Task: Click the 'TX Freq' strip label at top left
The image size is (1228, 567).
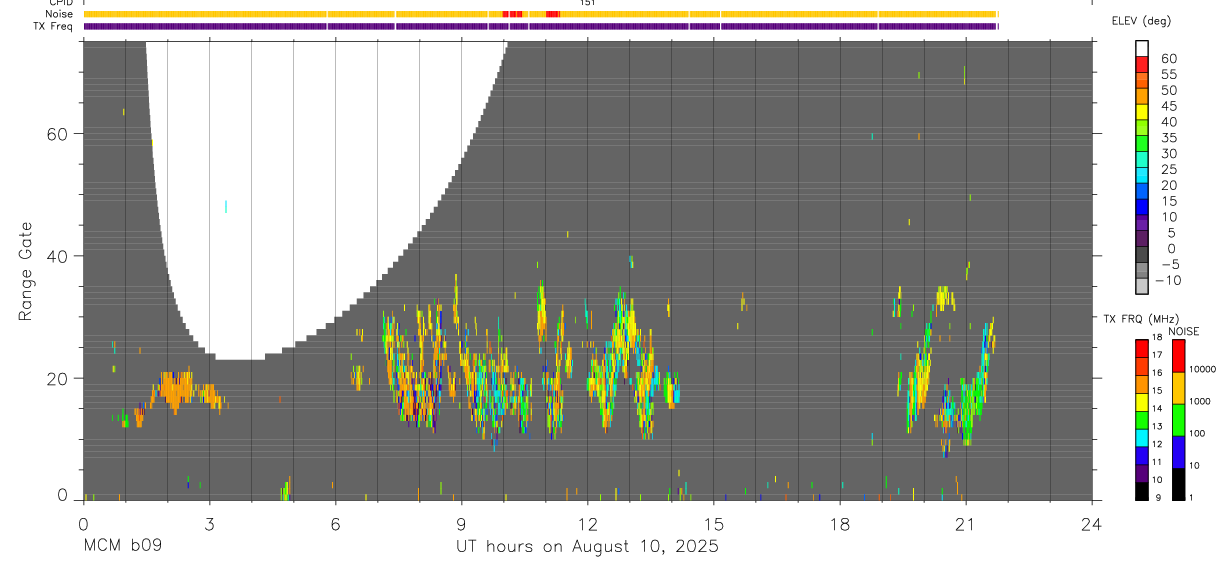Action: click(x=55, y=26)
